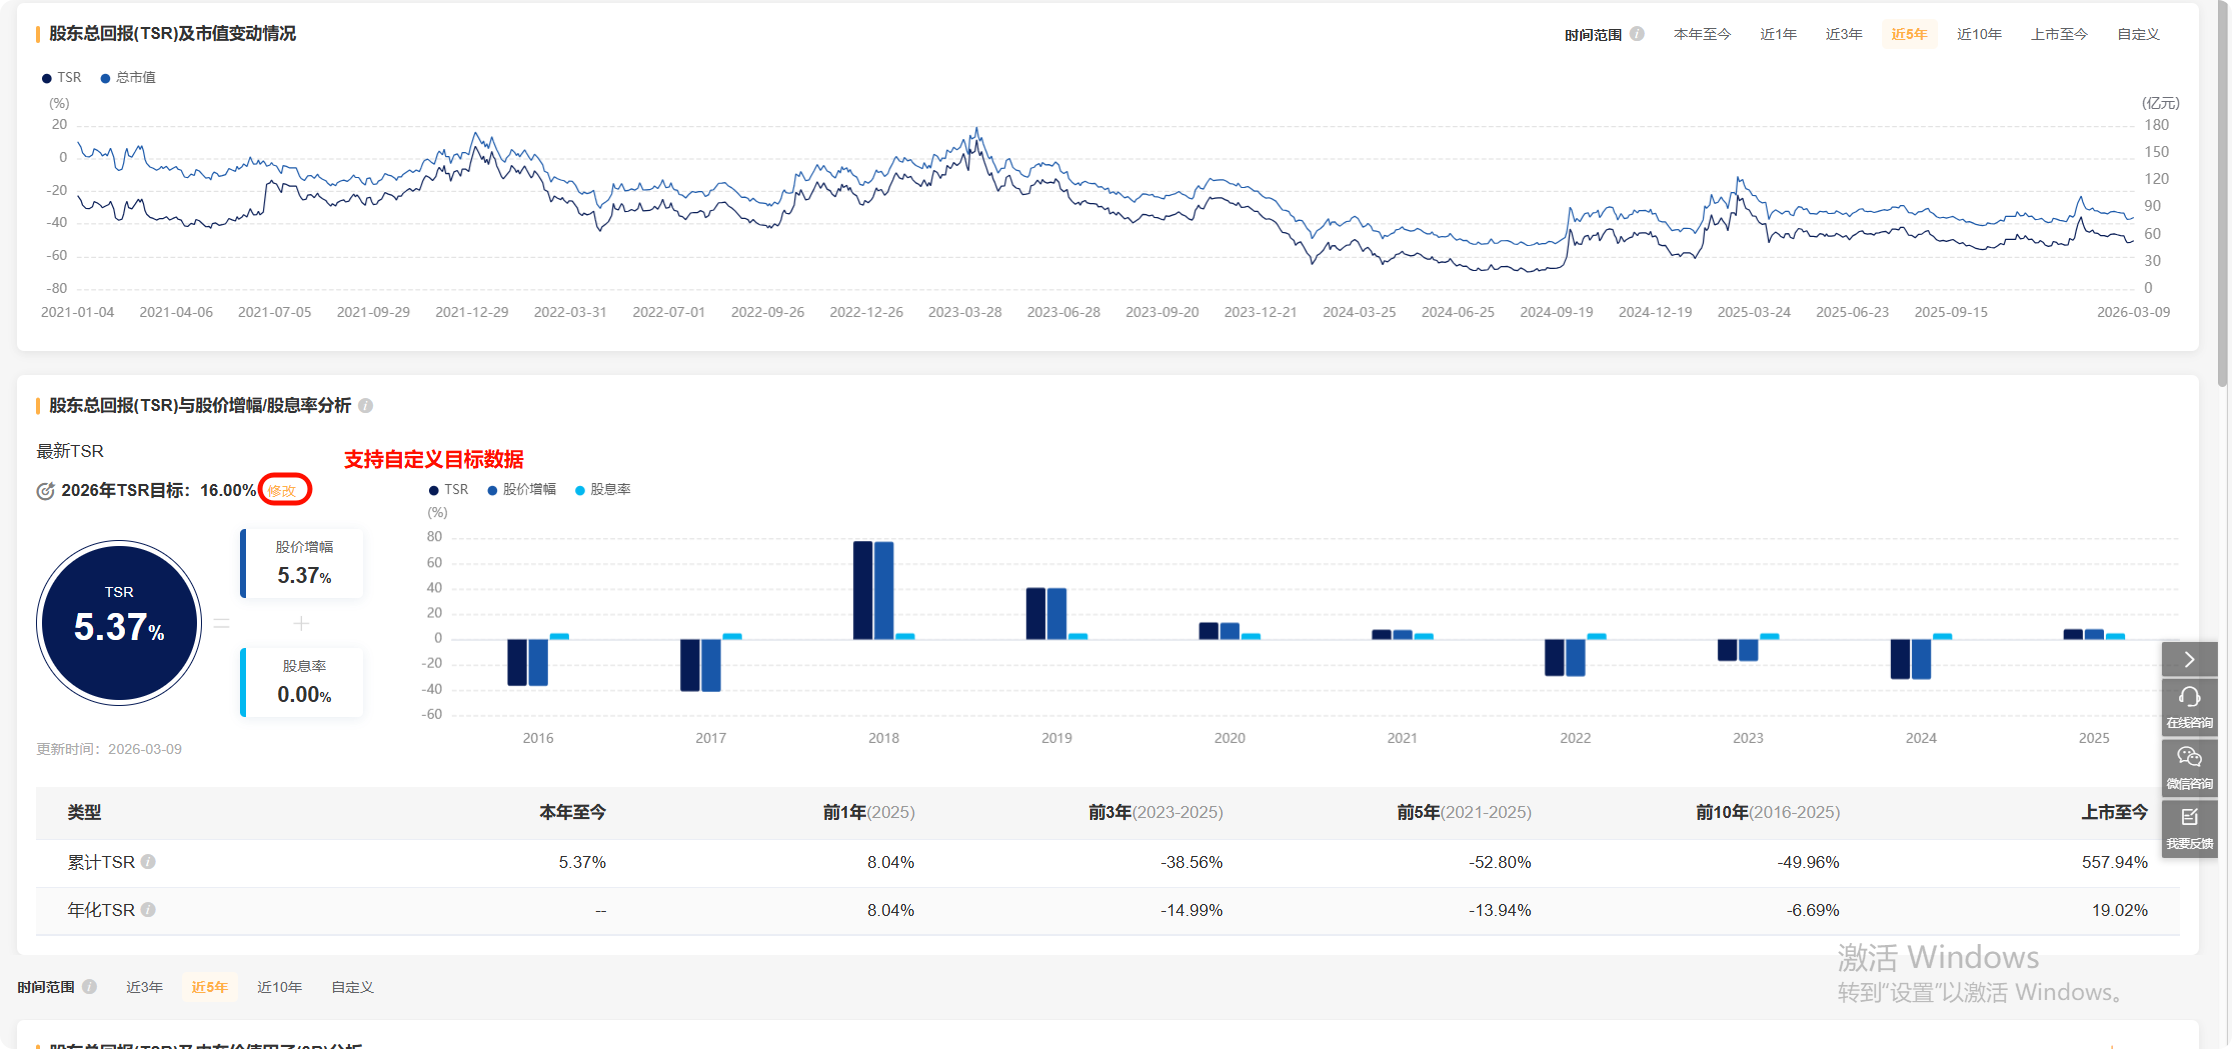This screenshot has height=1049, width=2232.
Task: Click the -6.69% annualized TSR cell
Action: 1813,910
